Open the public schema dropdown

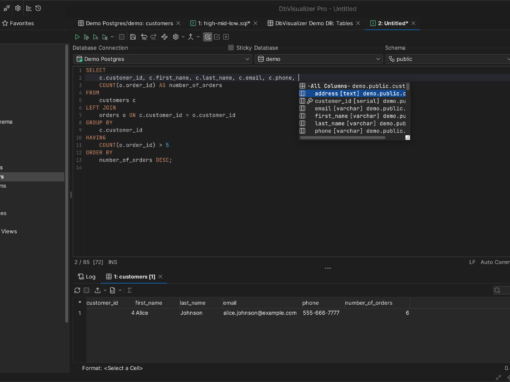click(448, 59)
